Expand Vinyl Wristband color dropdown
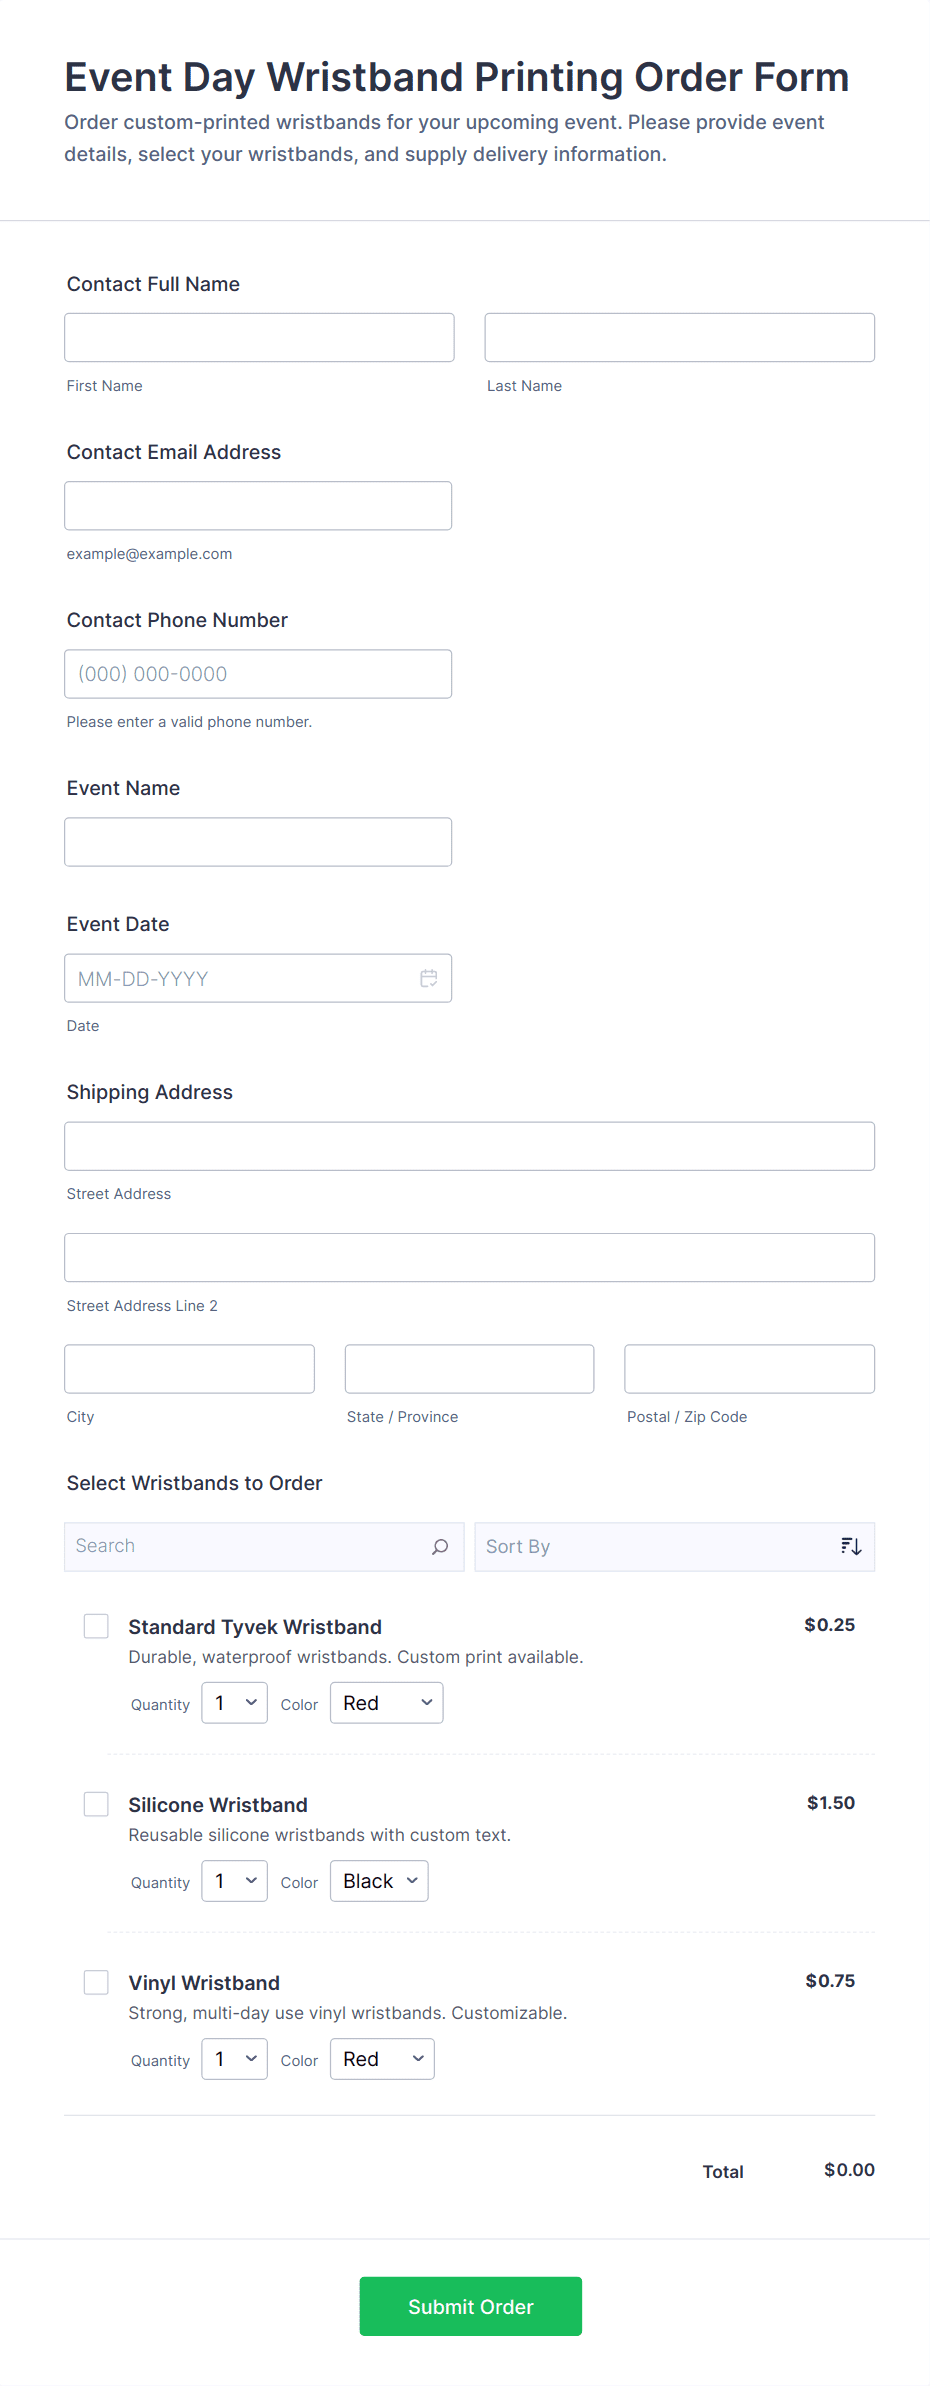 [382, 2059]
